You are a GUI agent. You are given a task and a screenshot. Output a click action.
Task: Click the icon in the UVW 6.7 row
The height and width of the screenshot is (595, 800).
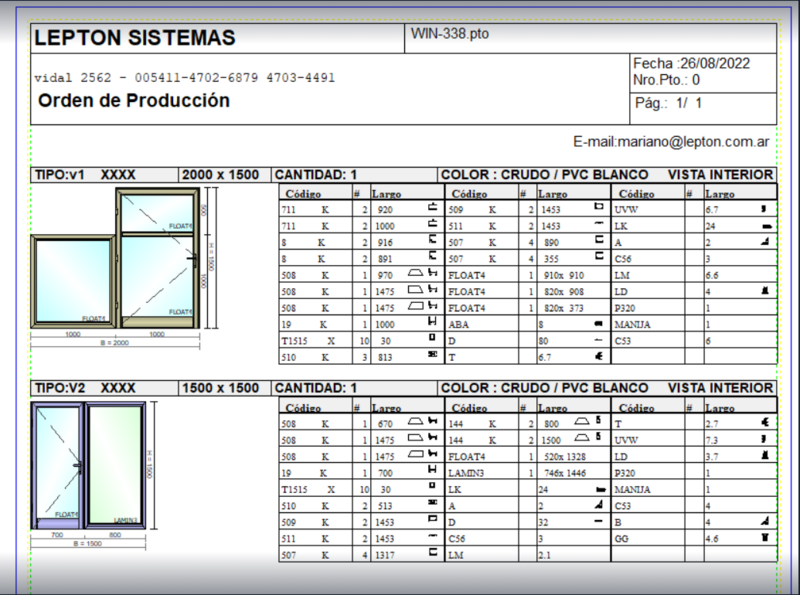click(764, 208)
